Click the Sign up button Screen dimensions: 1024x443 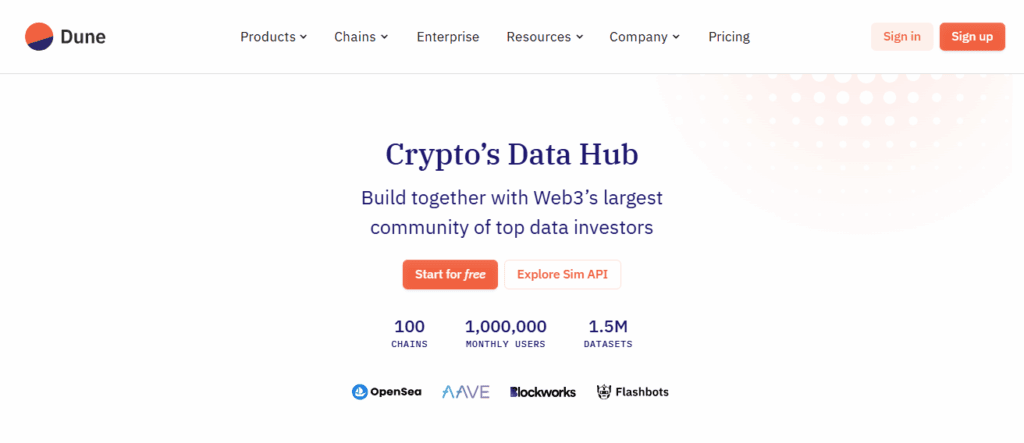pyautogui.click(x=972, y=37)
